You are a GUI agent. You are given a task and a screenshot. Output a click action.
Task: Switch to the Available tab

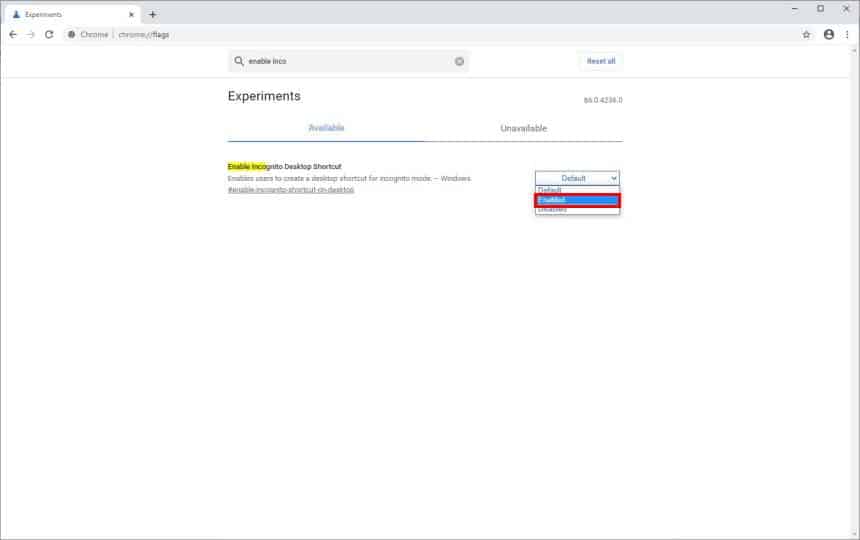pos(326,128)
